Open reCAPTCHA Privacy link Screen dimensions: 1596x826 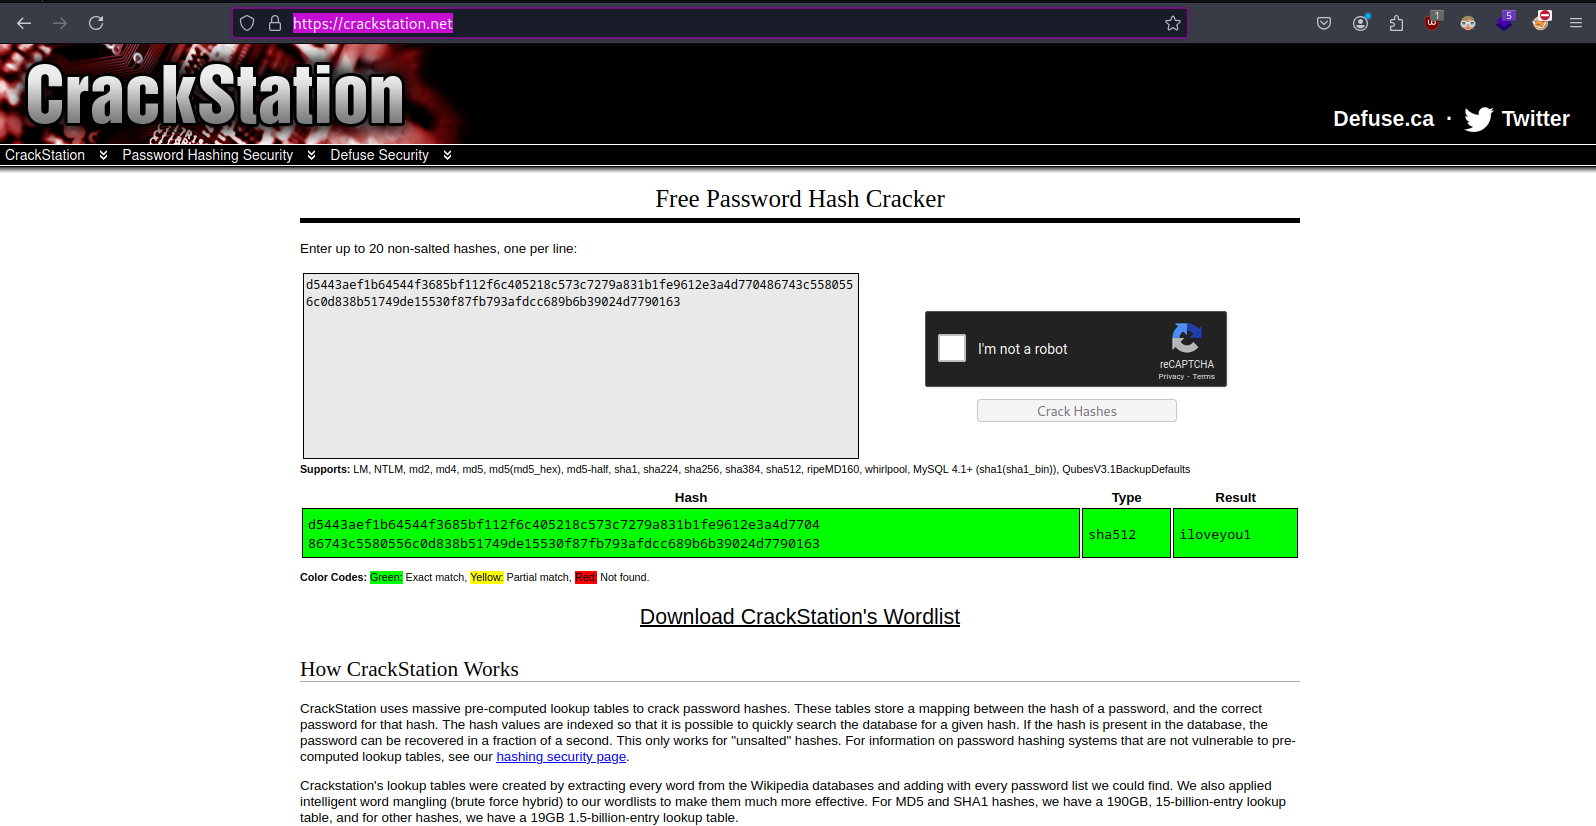tap(1171, 377)
